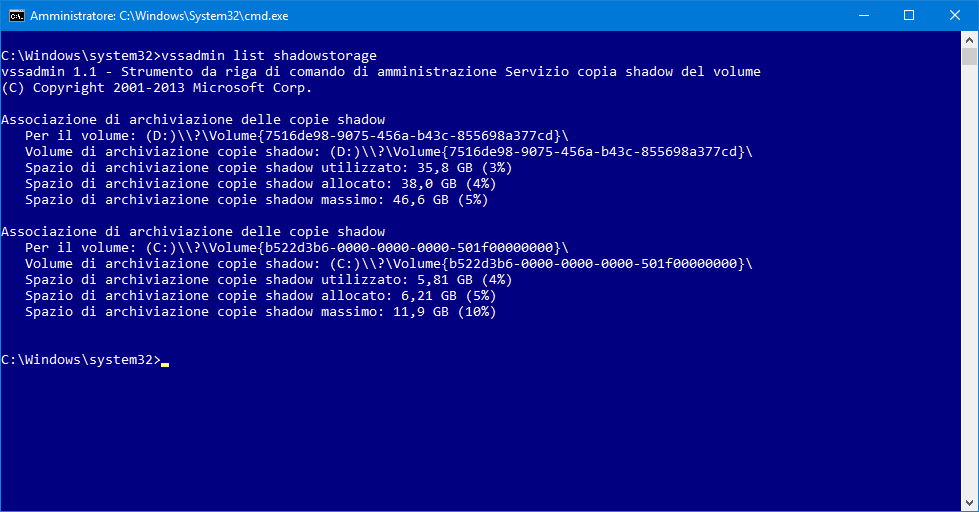Close the cmd.exe window
The image size is (979, 512).
tap(955, 16)
